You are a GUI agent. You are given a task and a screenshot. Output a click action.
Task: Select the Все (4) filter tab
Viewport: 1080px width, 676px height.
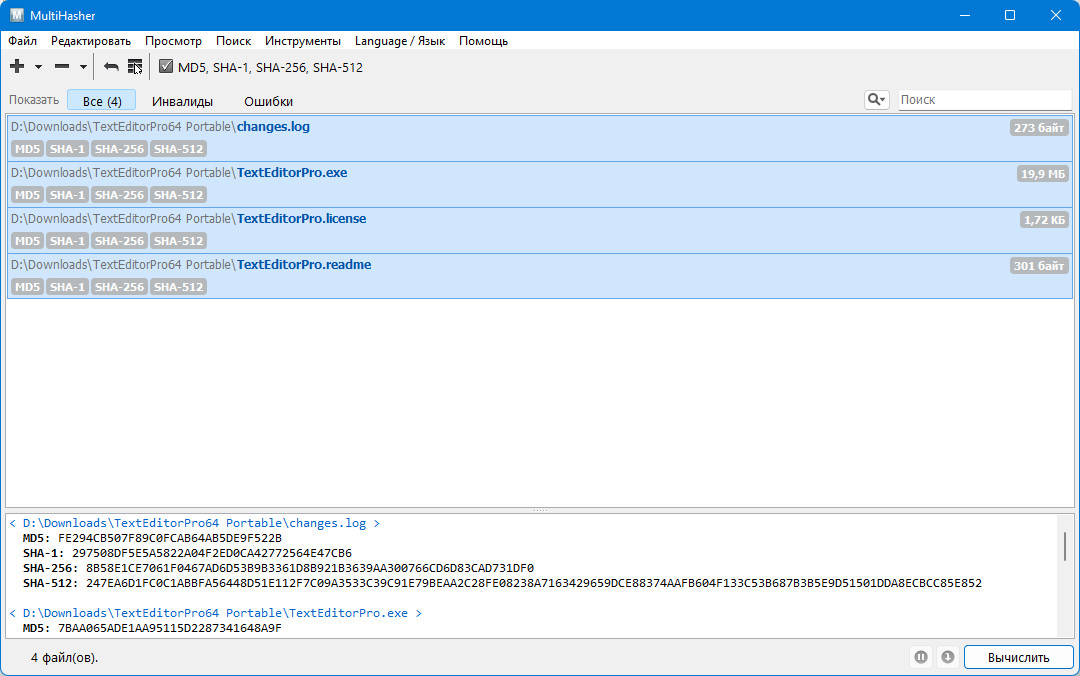coord(102,101)
